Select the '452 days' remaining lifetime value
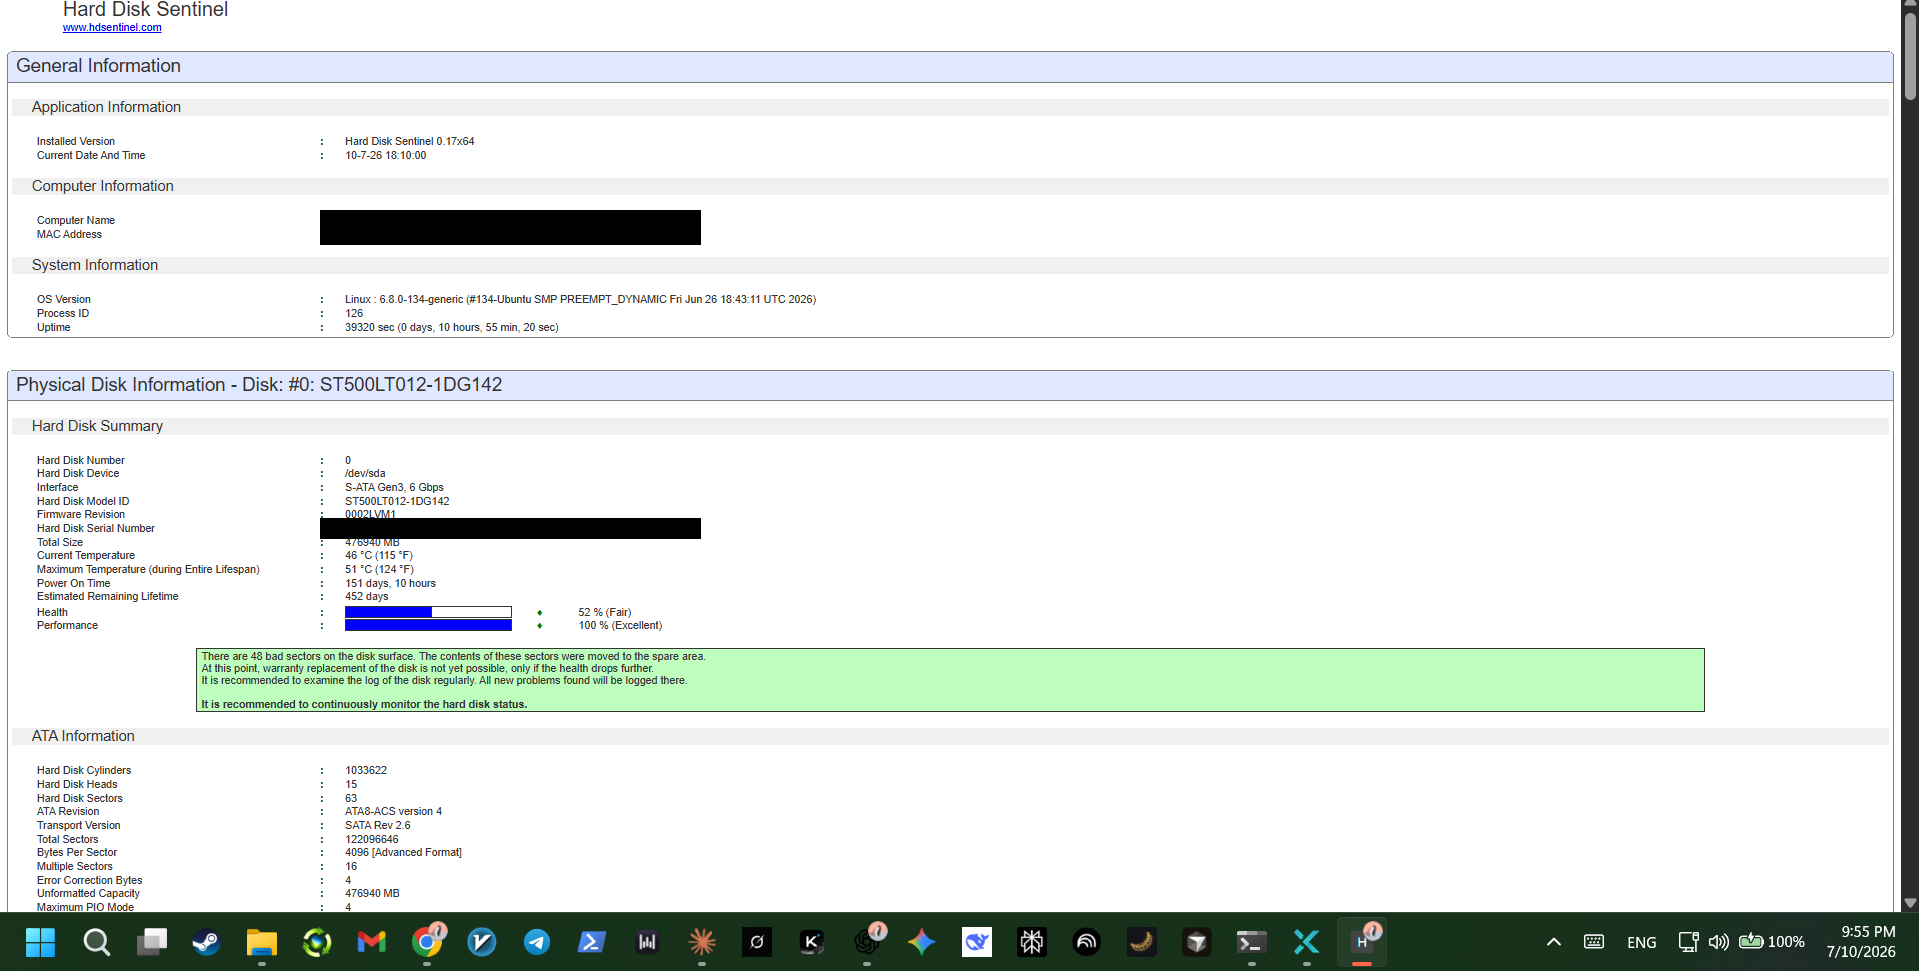This screenshot has height=971, width=1919. click(x=367, y=597)
